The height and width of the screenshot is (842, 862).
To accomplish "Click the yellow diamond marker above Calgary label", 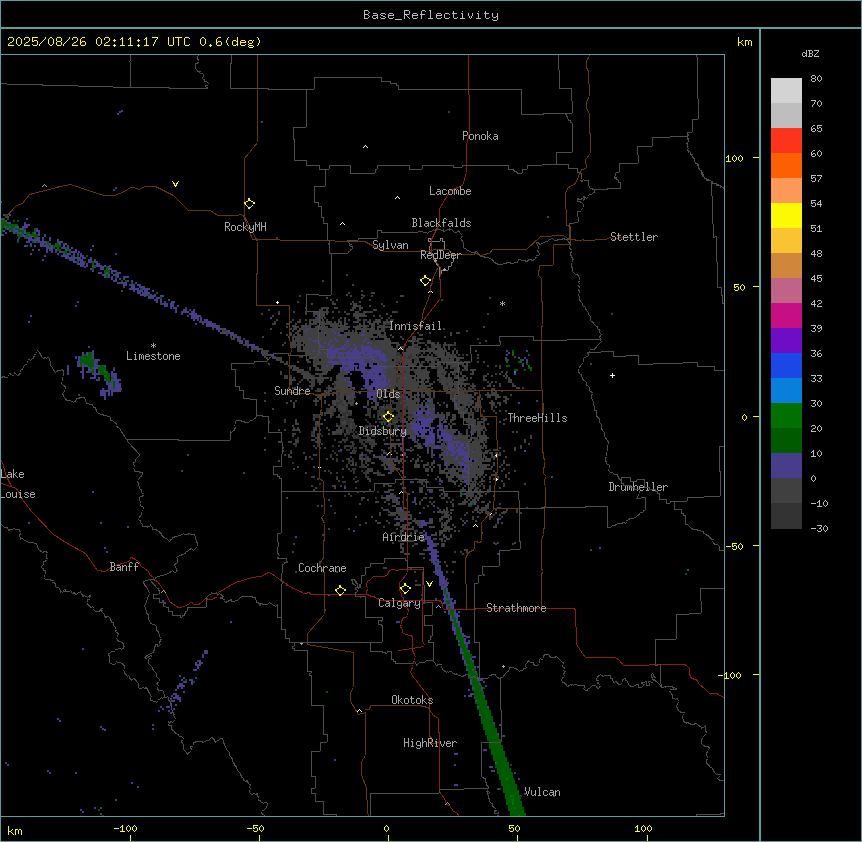I will (x=405, y=589).
